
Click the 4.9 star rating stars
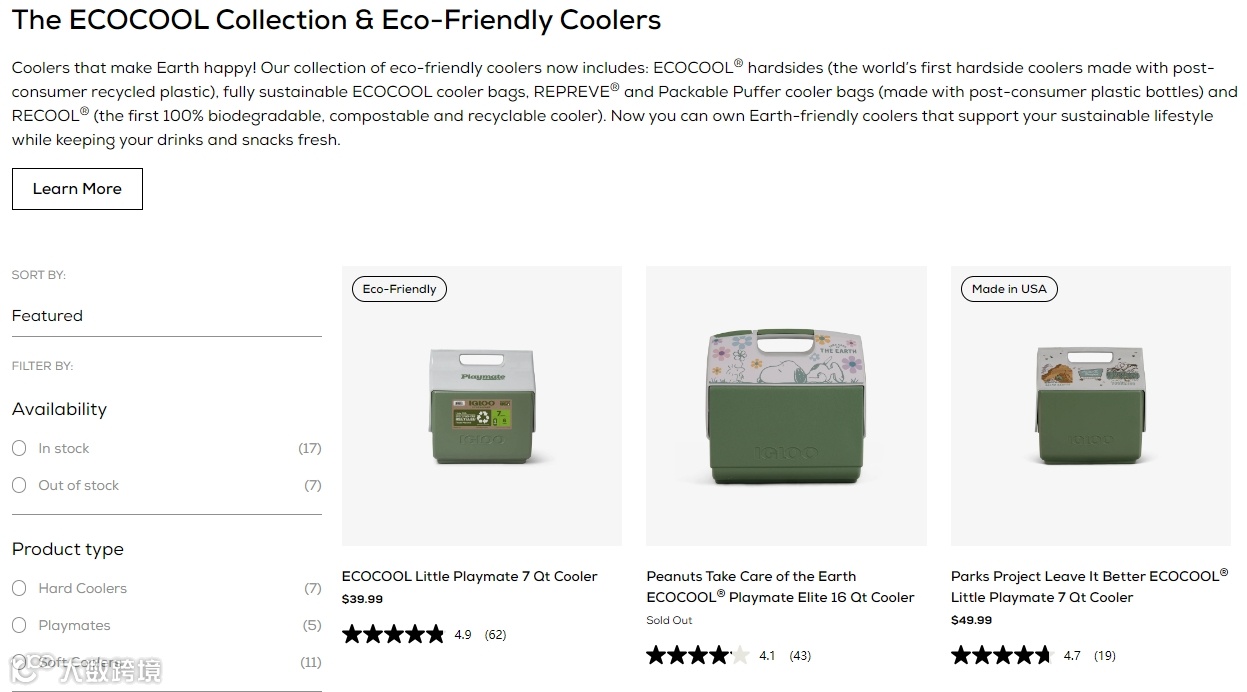tap(393, 634)
